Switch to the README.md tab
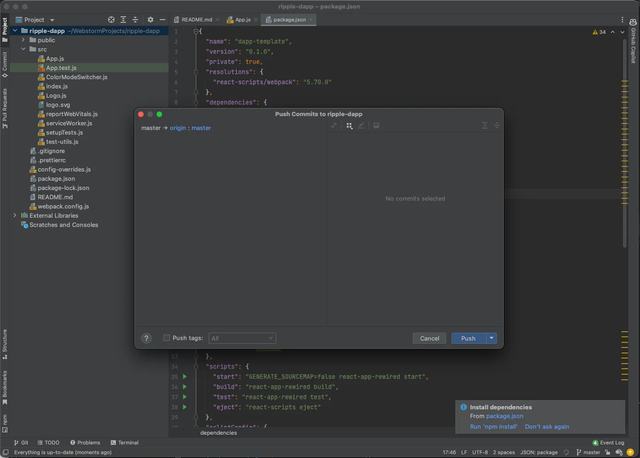Screen dimensions: 640x458 pyautogui.click(x=196, y=20)
